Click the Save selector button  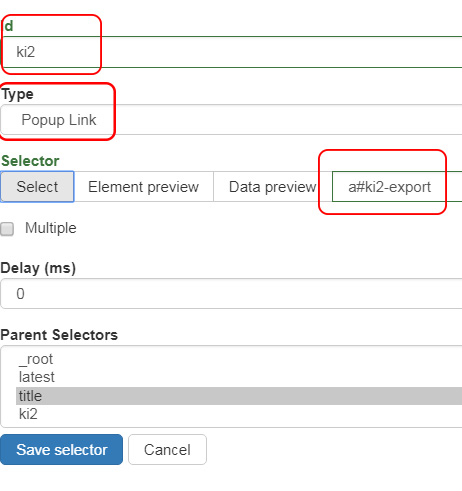click(x=62, y=449)
